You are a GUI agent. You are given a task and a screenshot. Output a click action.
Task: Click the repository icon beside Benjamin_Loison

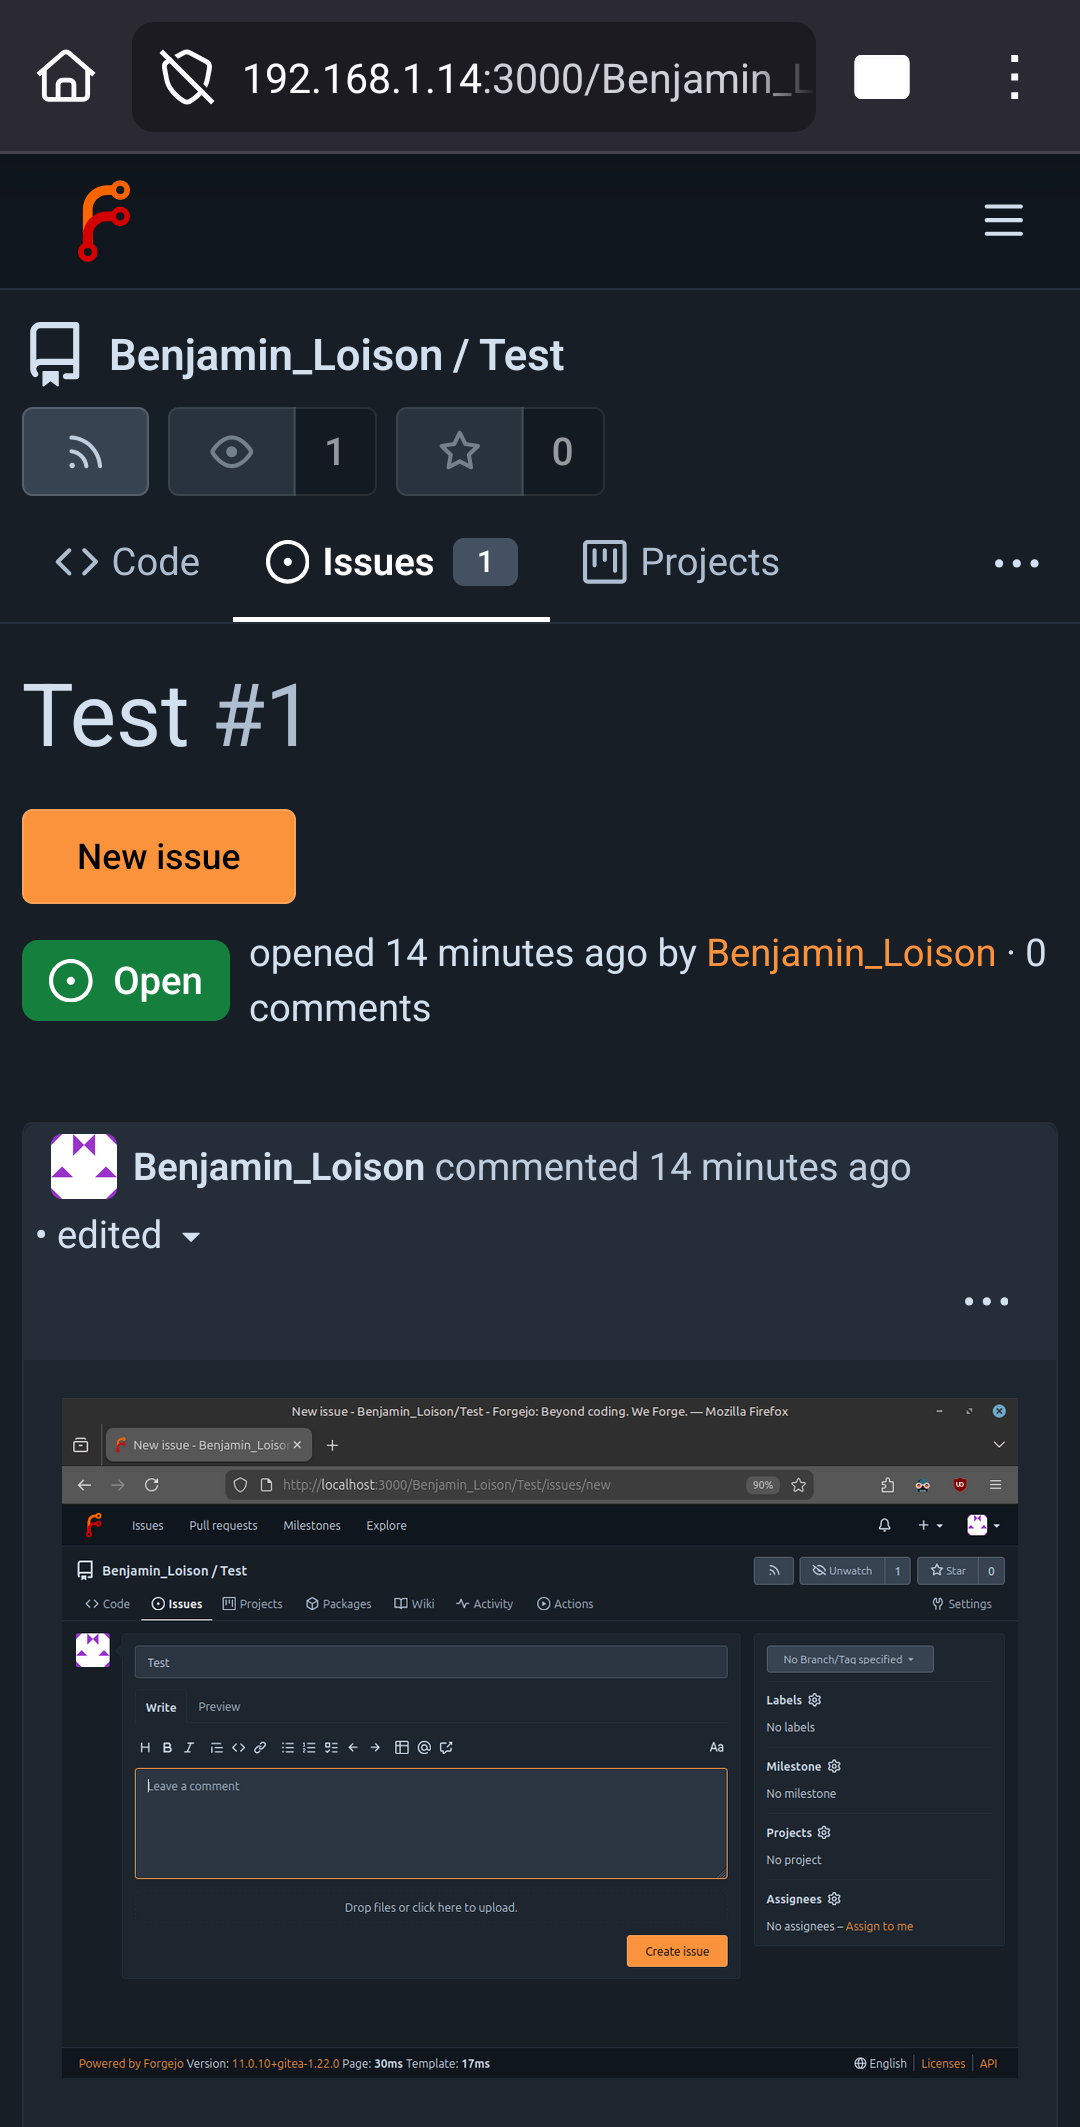pyautogui.click(x=55, y=355)
